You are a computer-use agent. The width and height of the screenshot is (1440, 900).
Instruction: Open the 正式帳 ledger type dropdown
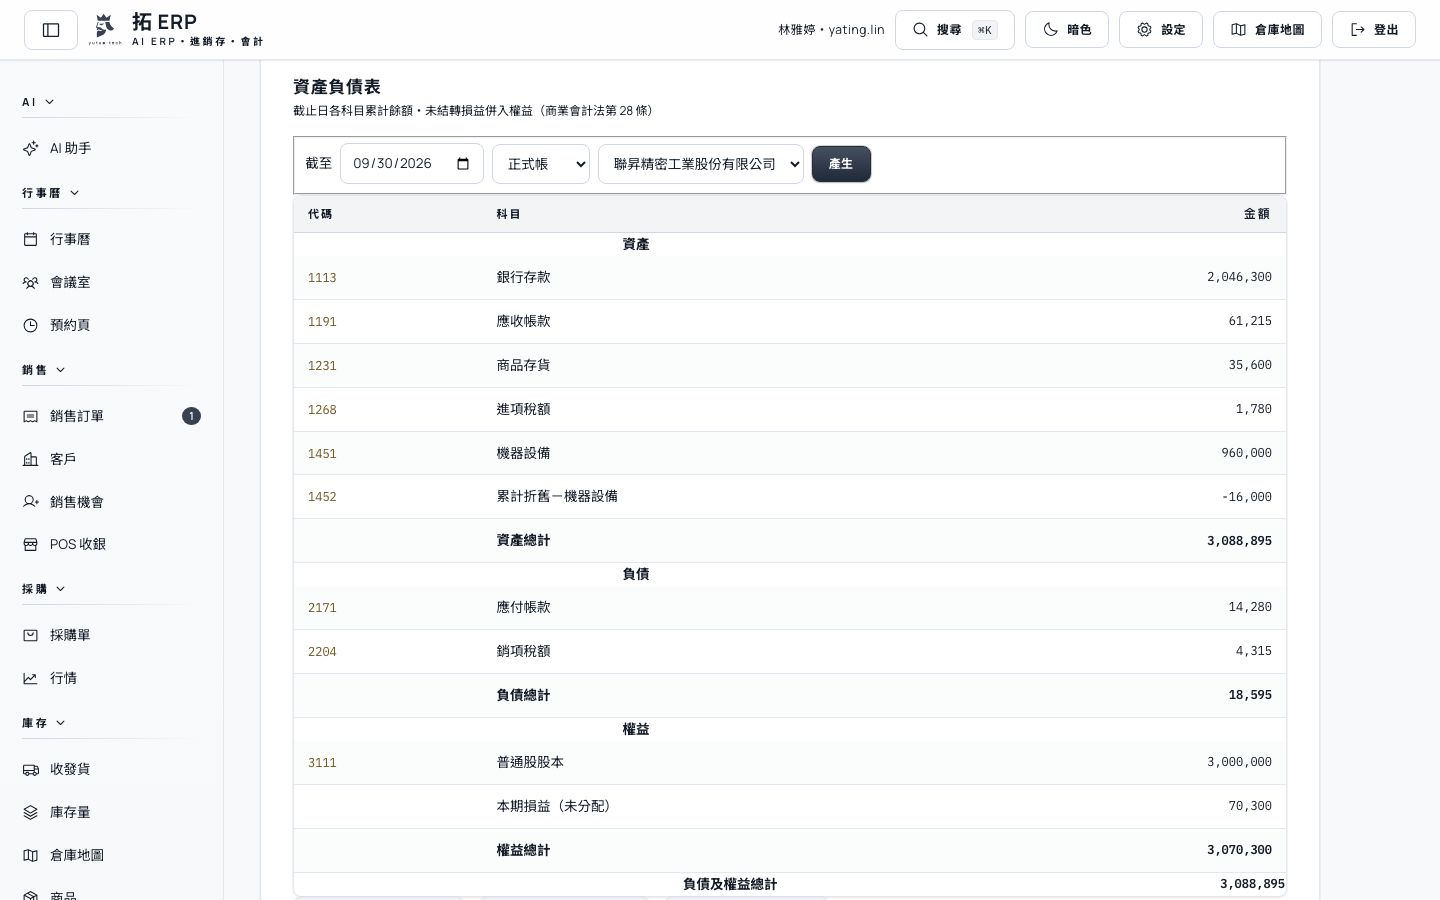tap(541, 164)
